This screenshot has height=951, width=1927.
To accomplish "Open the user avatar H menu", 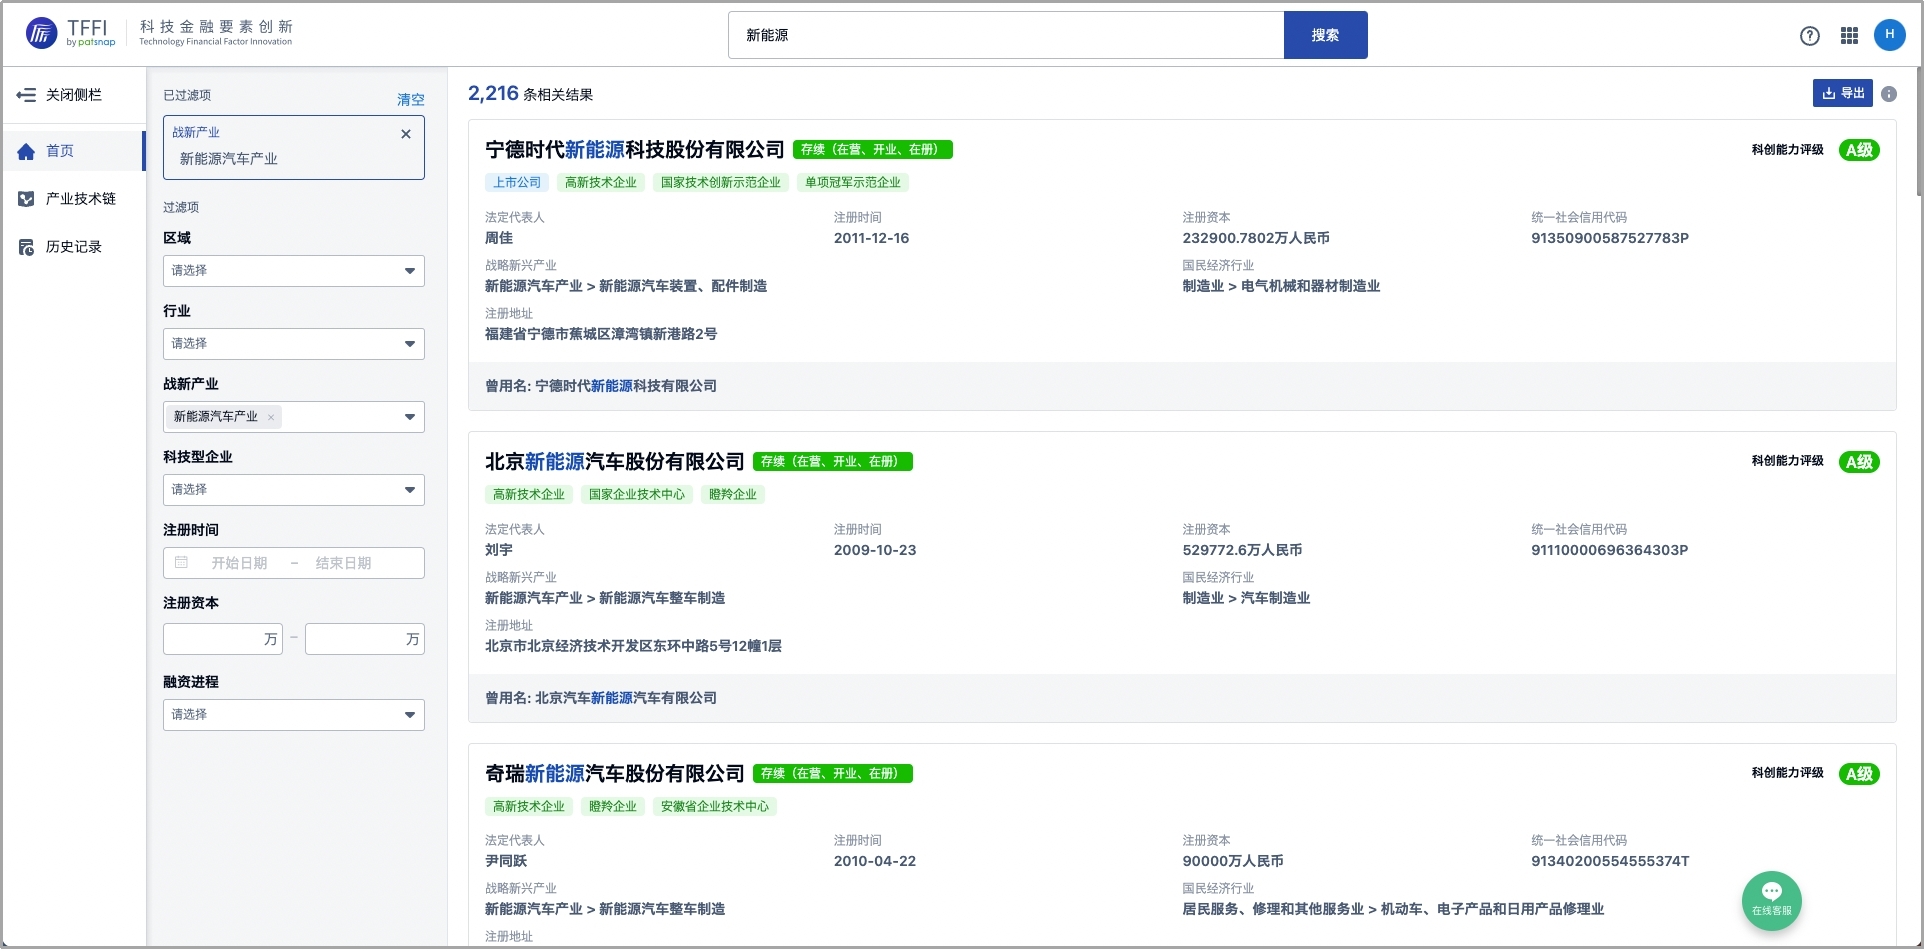I will (1889, 34).
